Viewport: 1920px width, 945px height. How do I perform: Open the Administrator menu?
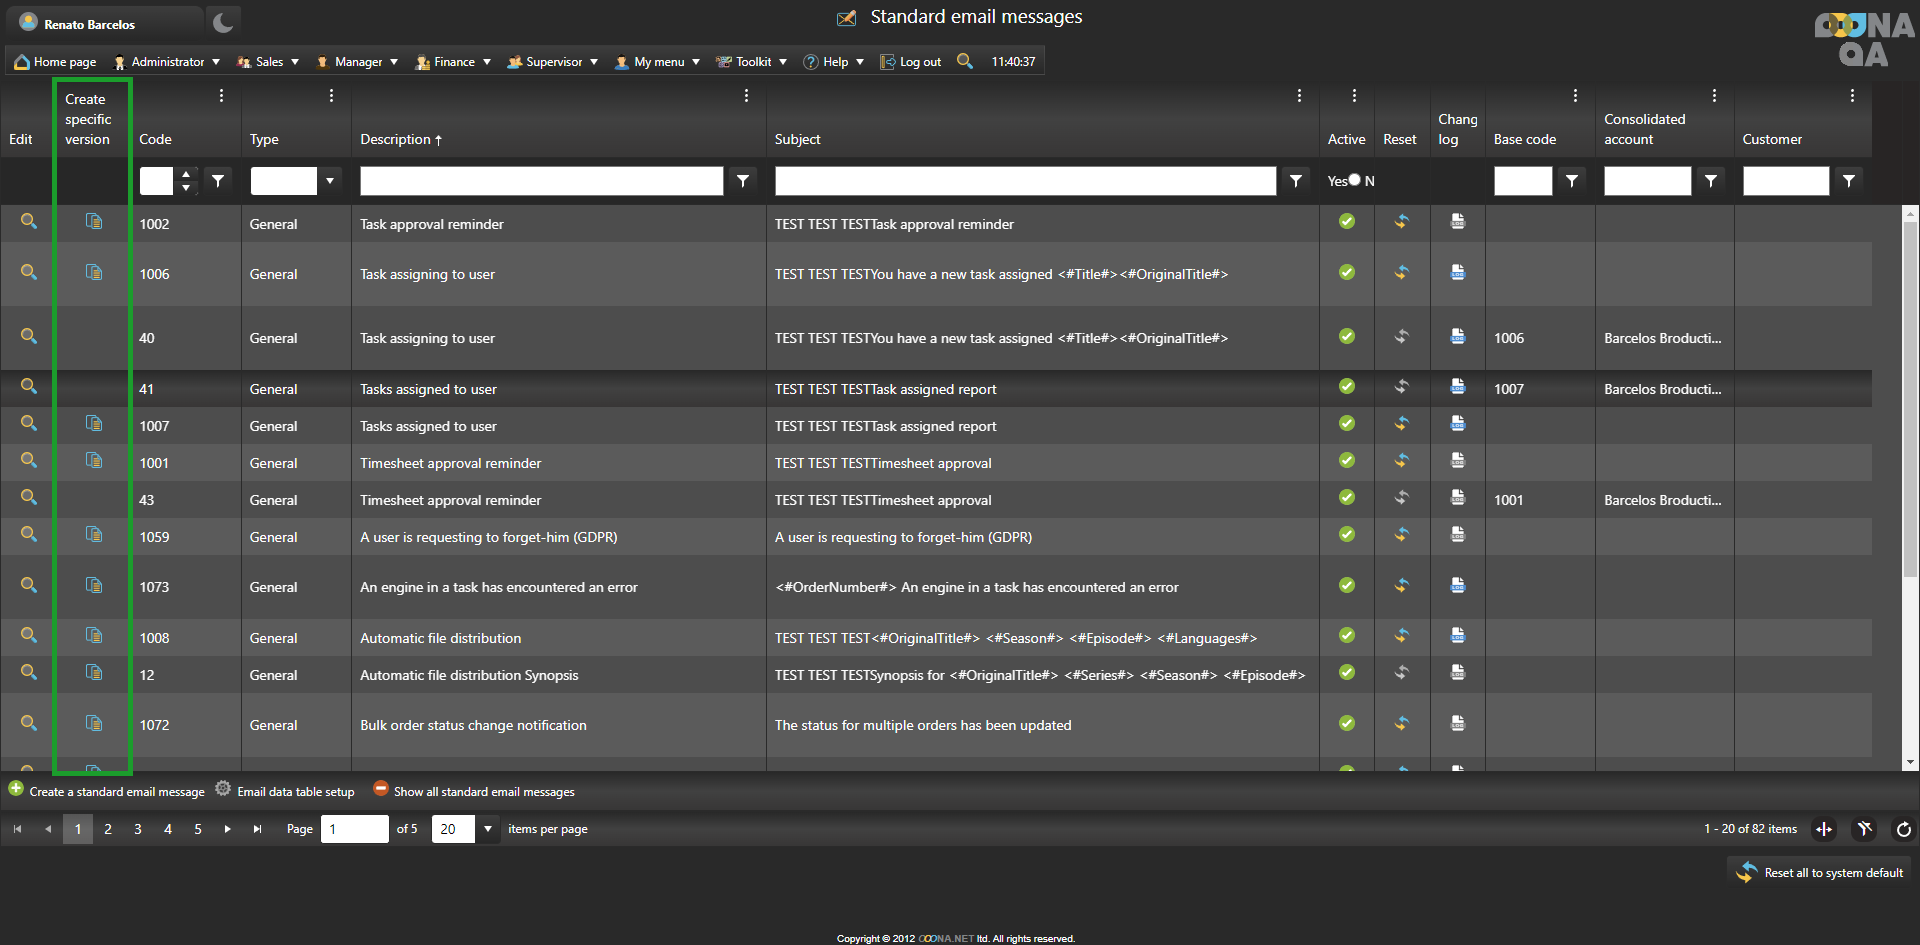point(167,62)
